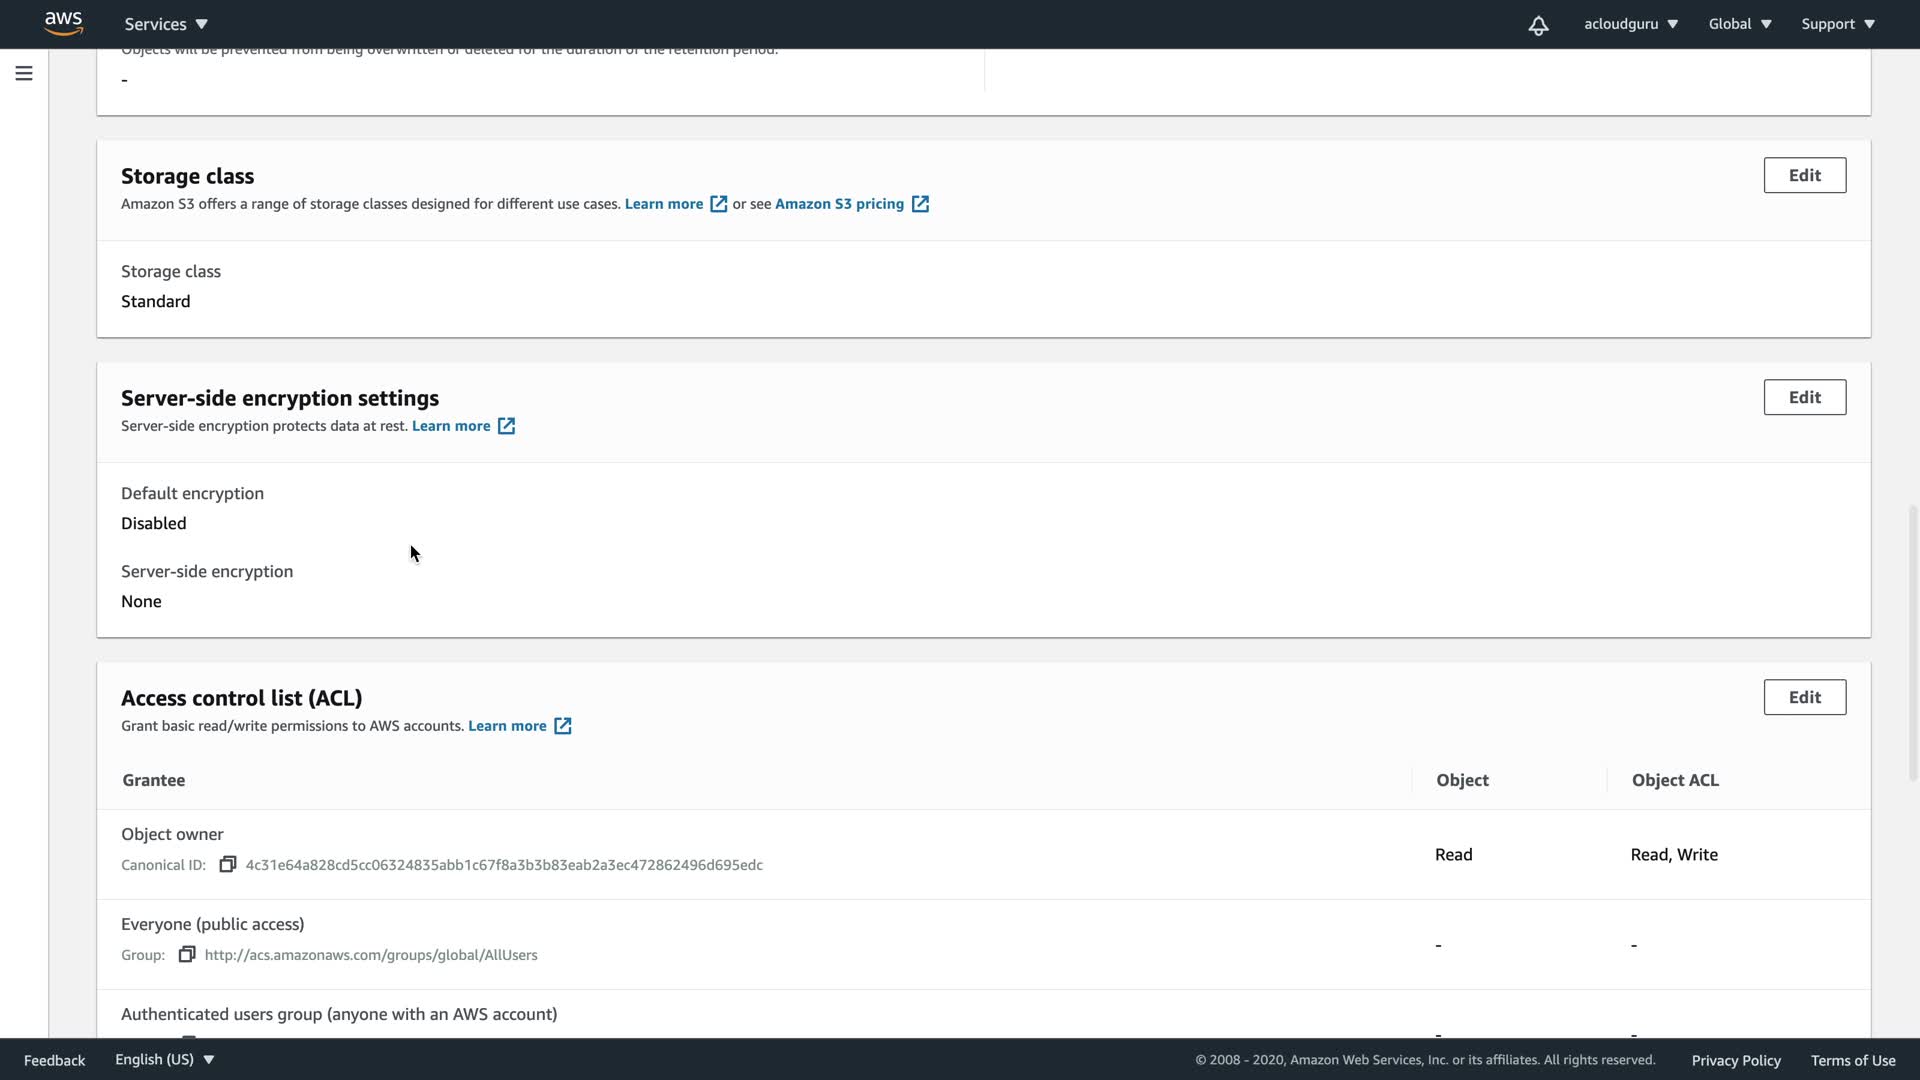Copy the AllUsers group URL

187,954
